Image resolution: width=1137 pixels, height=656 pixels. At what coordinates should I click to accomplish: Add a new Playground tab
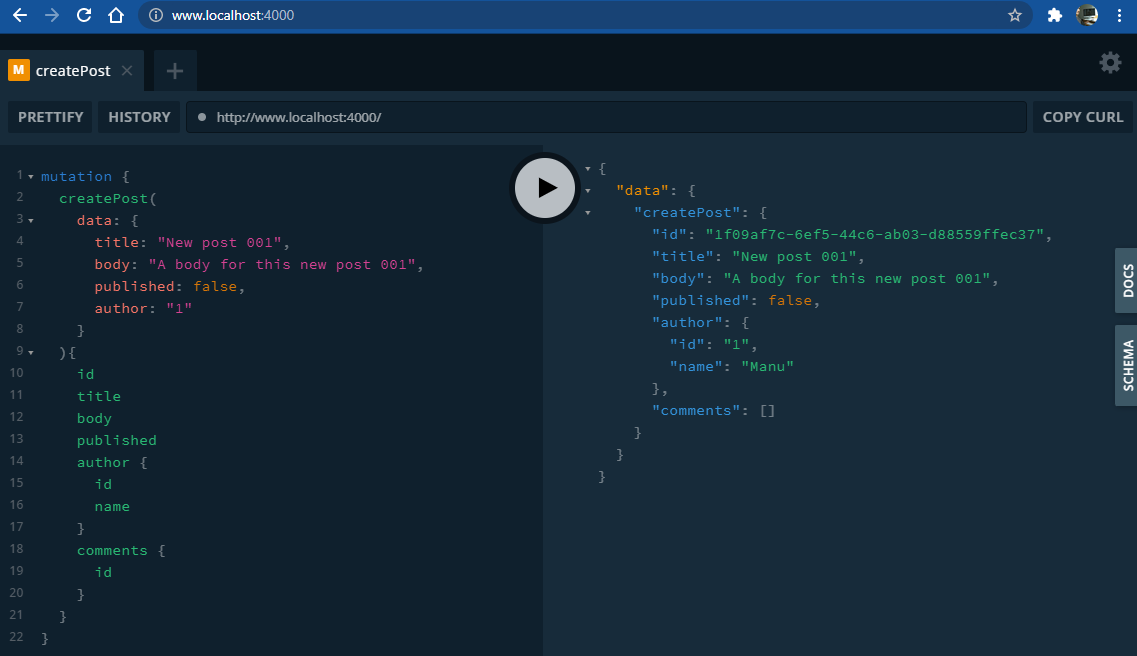[x=175, y=70]
